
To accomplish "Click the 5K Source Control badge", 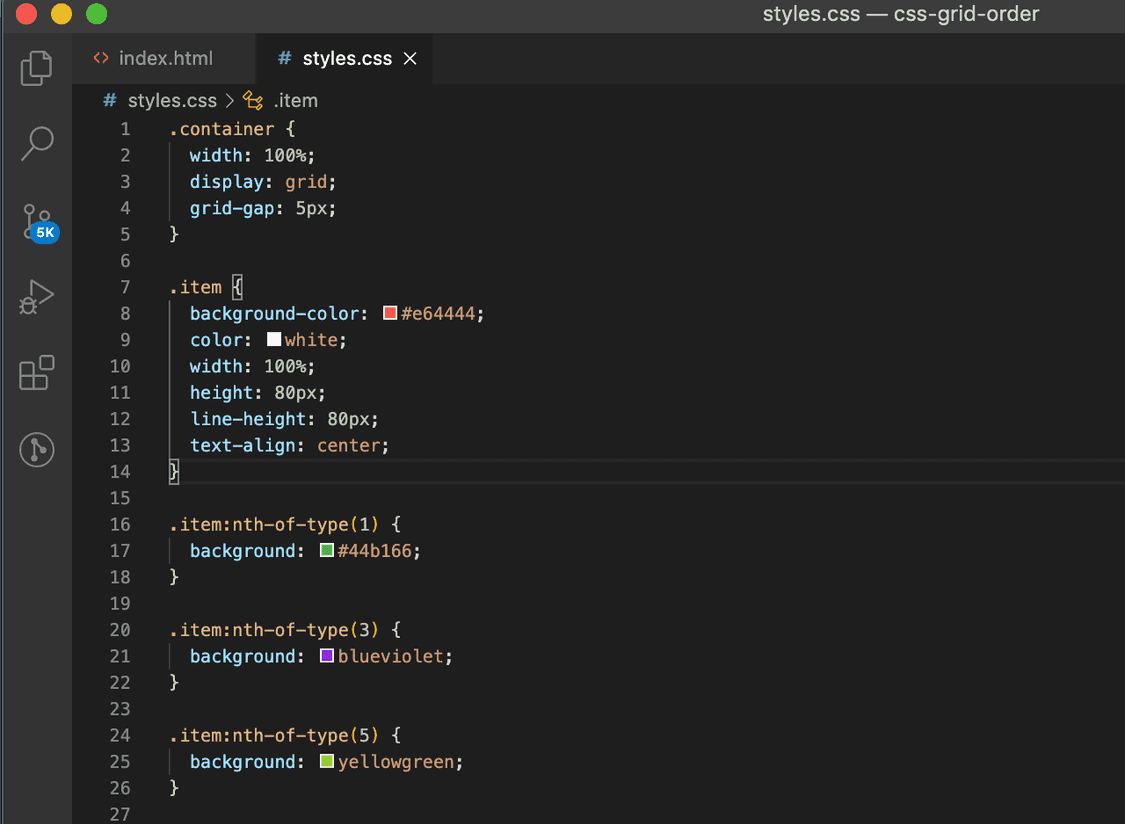I will tap(46, 232).
